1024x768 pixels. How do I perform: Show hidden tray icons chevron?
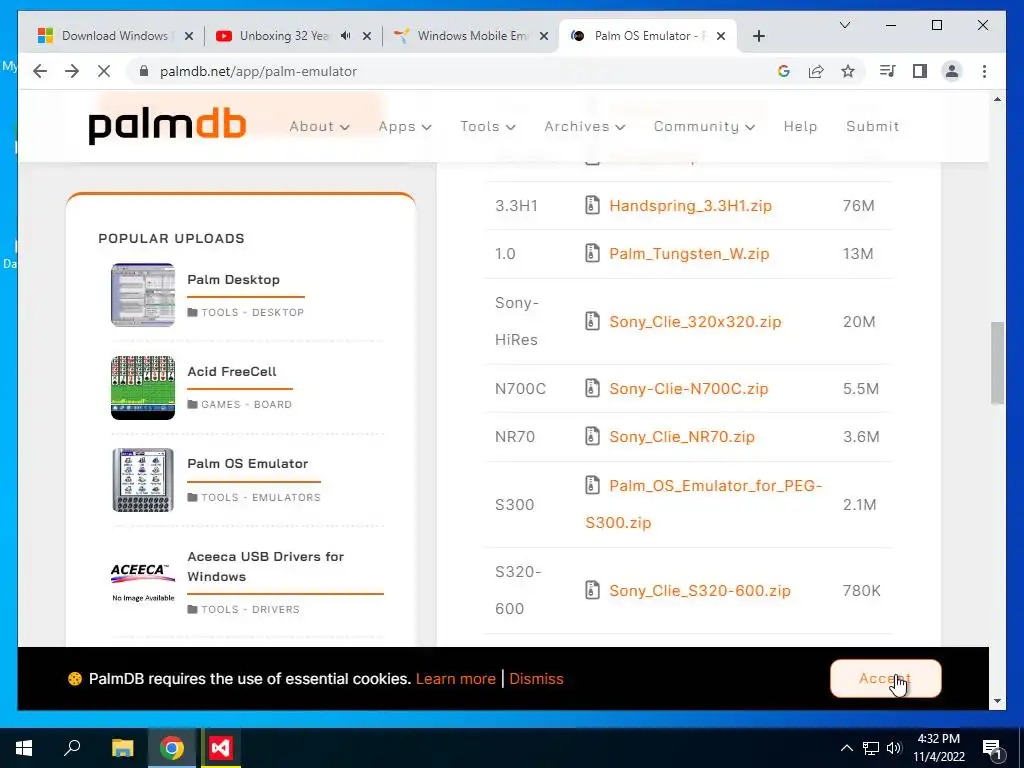point(846,748)
